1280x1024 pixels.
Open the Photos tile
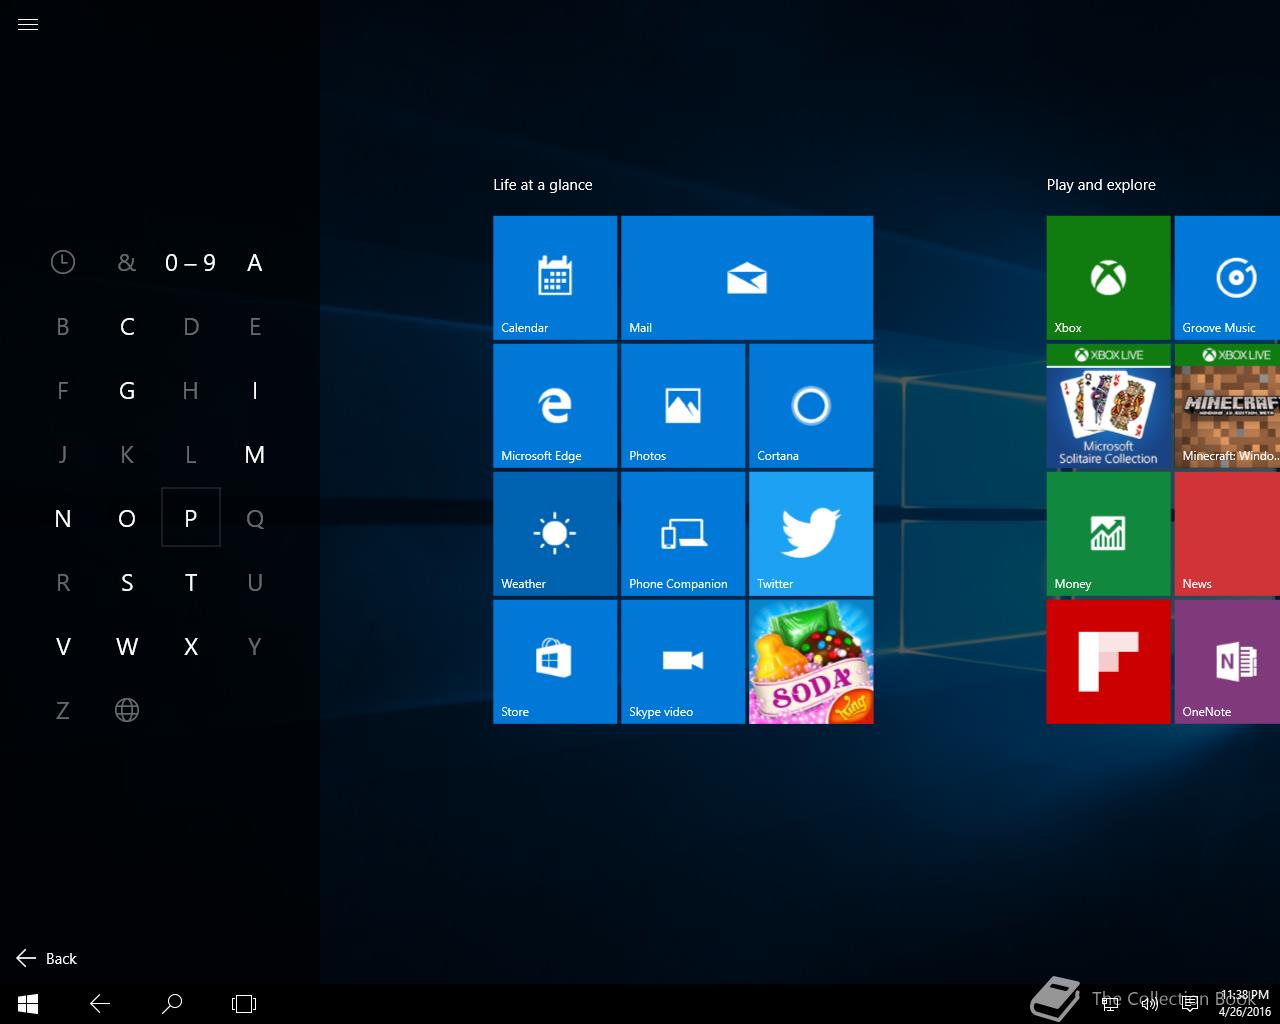683,406
